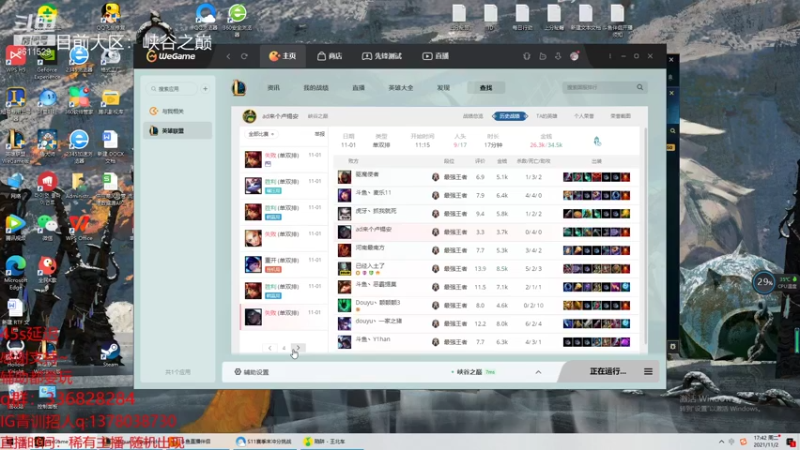
Task: Click player name ad来个卢锡安 in scoreboard
Action: 373,230
